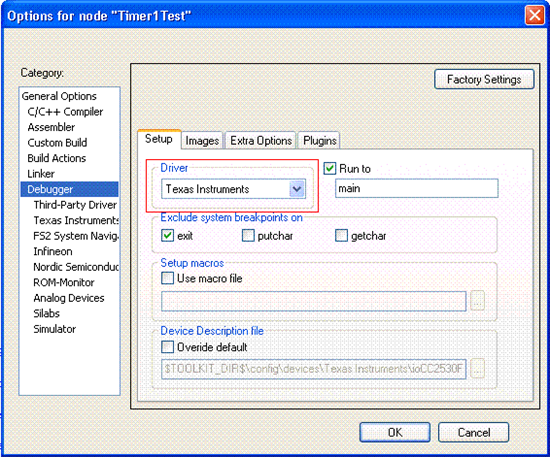Close the Options dialog window
Image resolution: width=550 pixels, height=457 pixels.
(535, 15)
